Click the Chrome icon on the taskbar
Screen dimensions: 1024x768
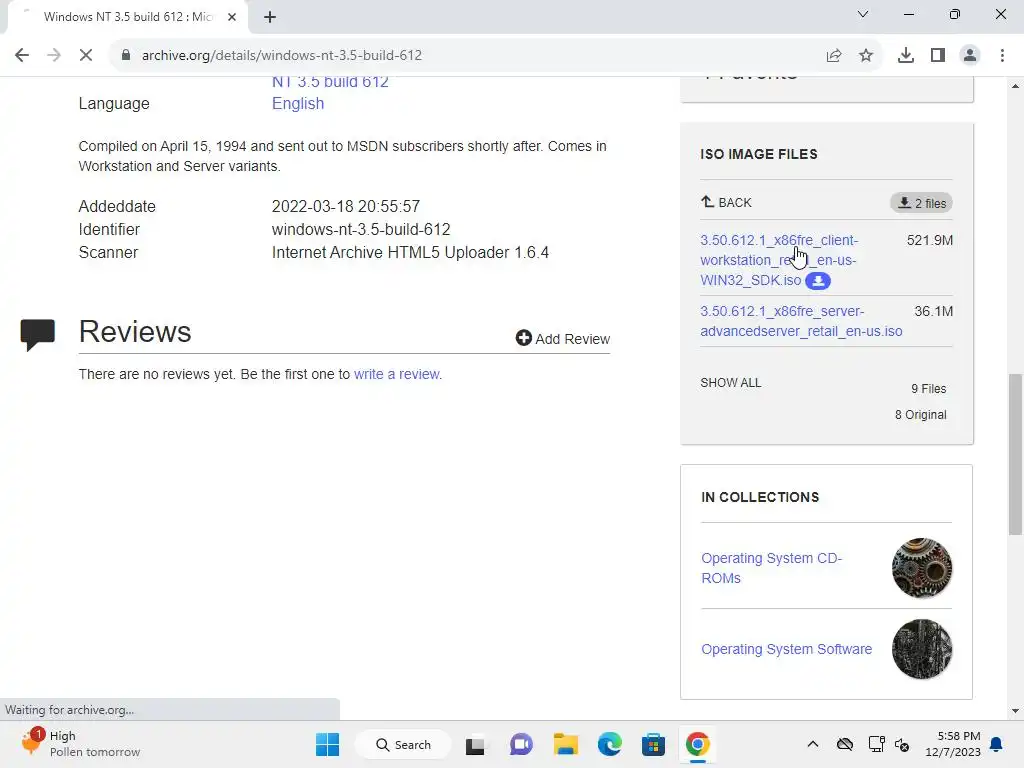[697, 744]
